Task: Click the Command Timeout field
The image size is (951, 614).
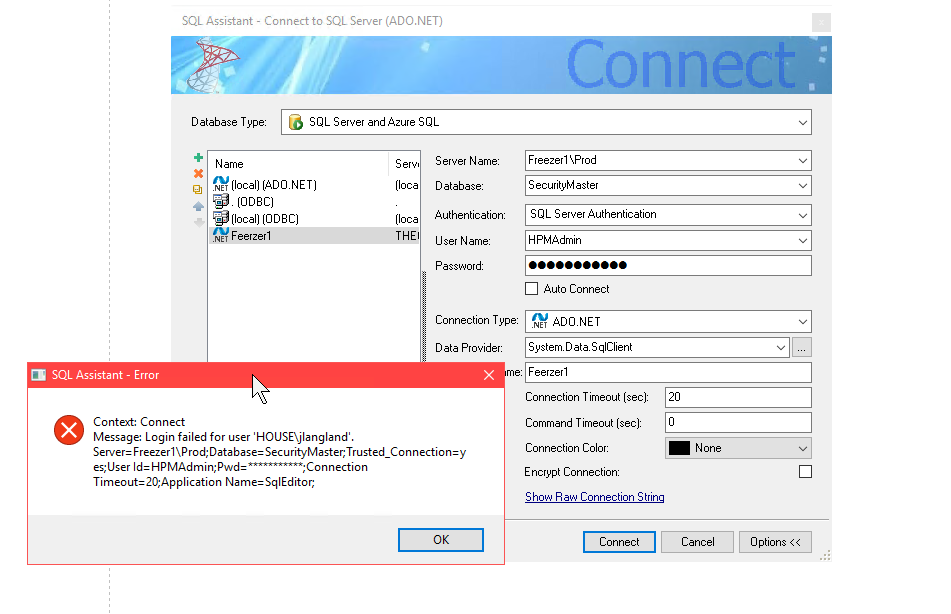Action: point(738,423)
